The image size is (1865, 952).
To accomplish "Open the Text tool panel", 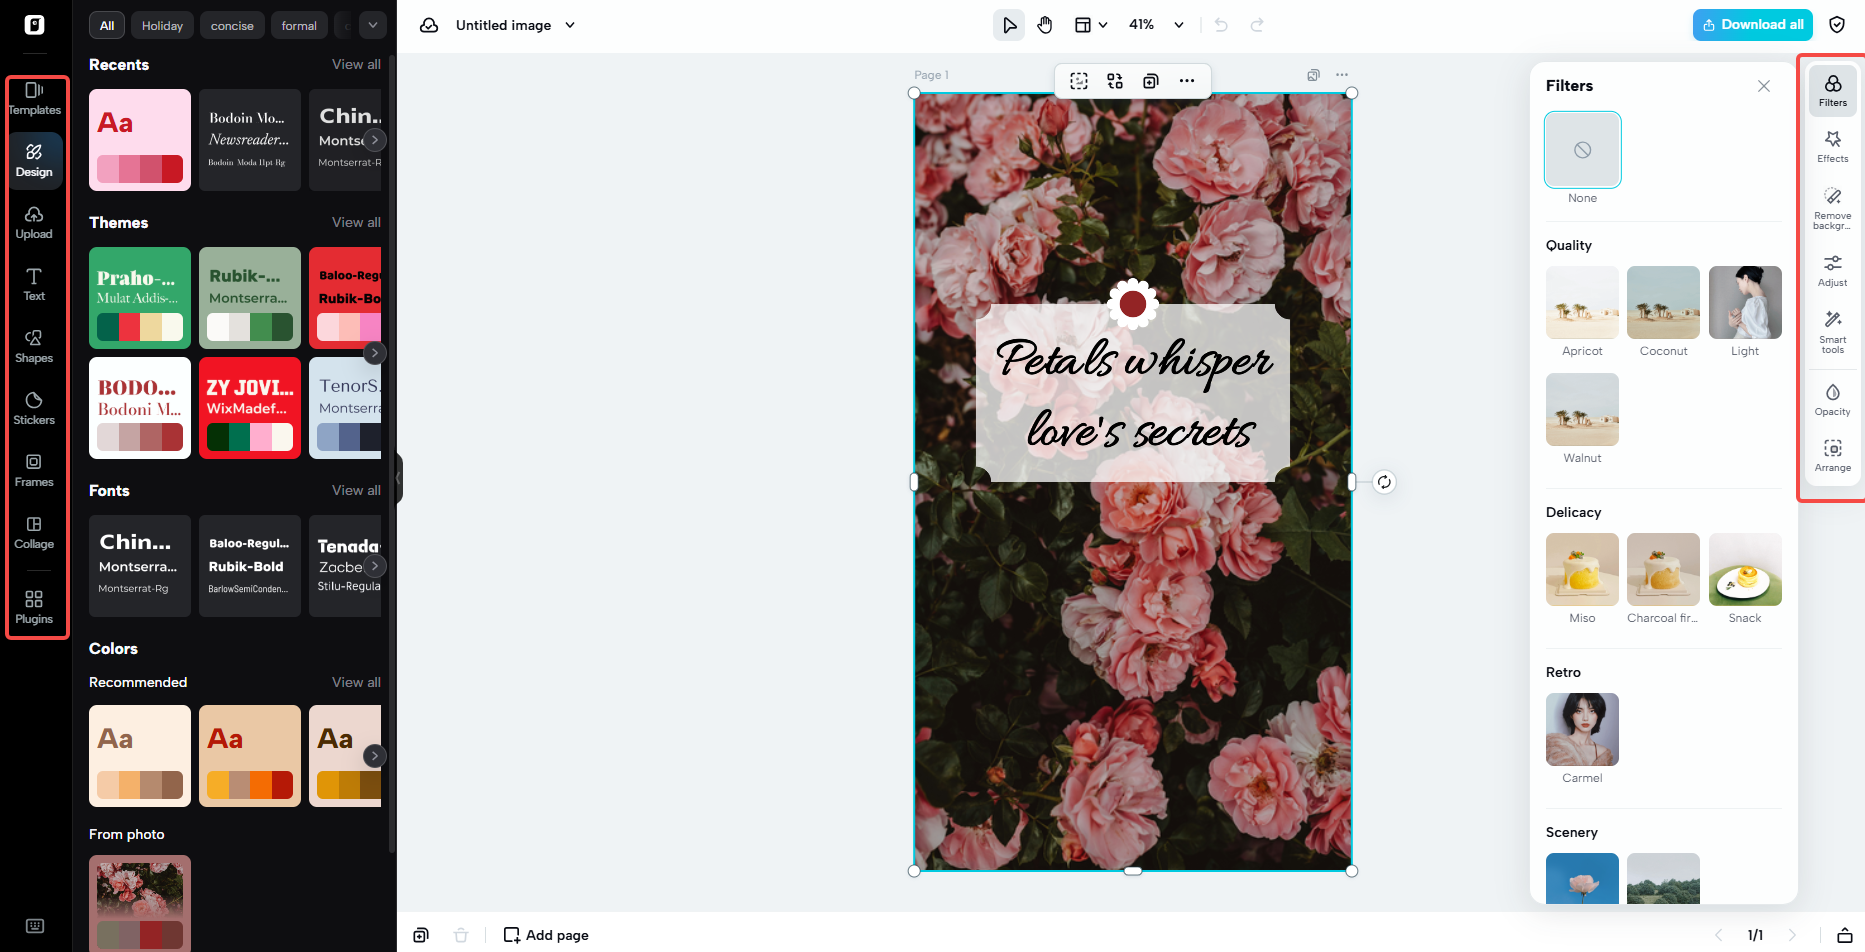I will tap(34, 285).
